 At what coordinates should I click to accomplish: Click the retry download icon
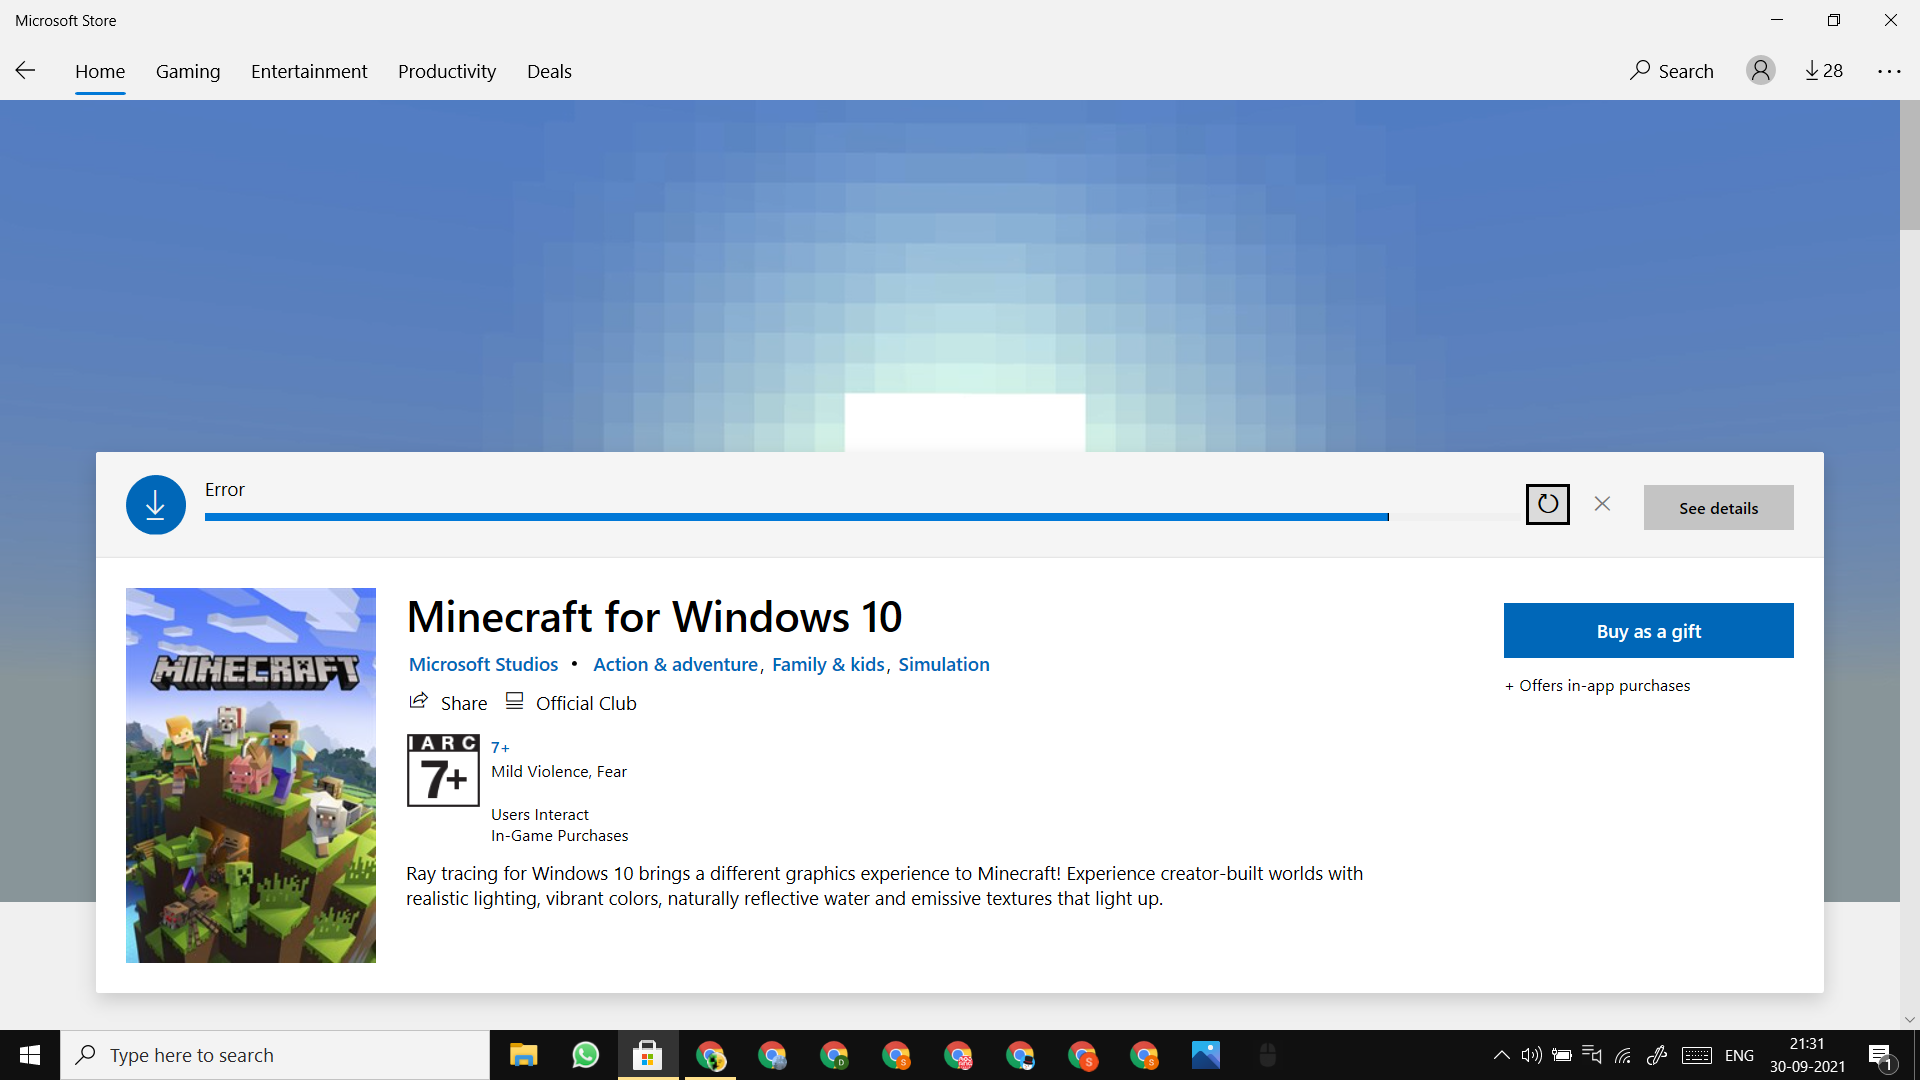tap(1547, 504)
